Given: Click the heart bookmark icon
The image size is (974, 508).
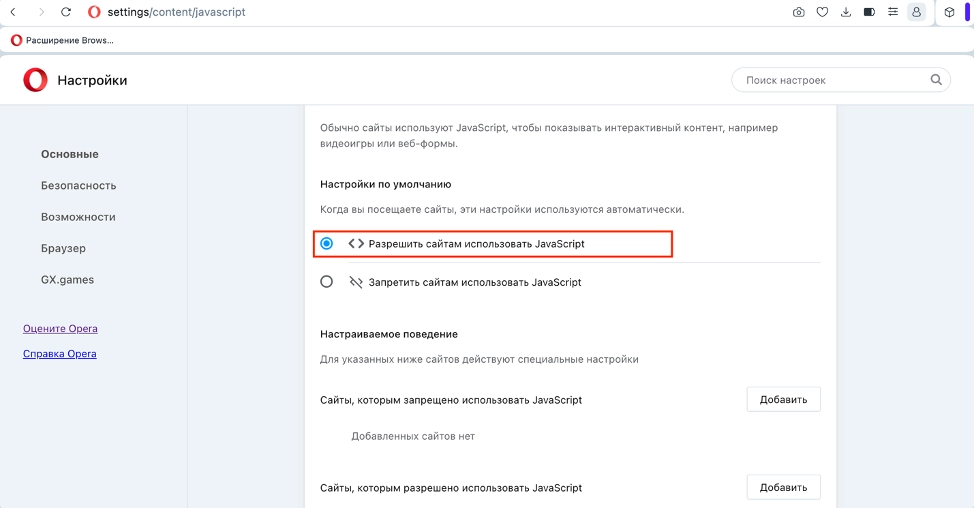Looking at the screenshot, I should (822, 12).
